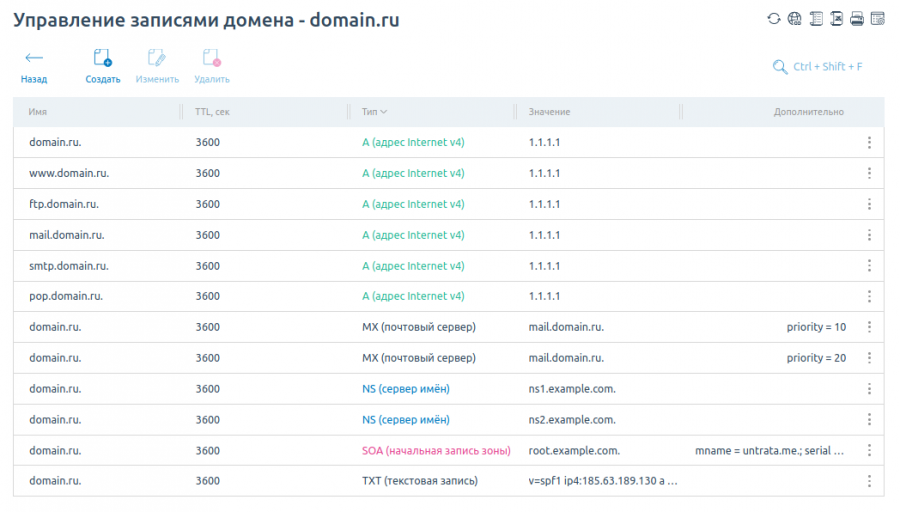900x512 pixels.
Task: Open table settings icon at far right
Action: (x=877, y=18)
